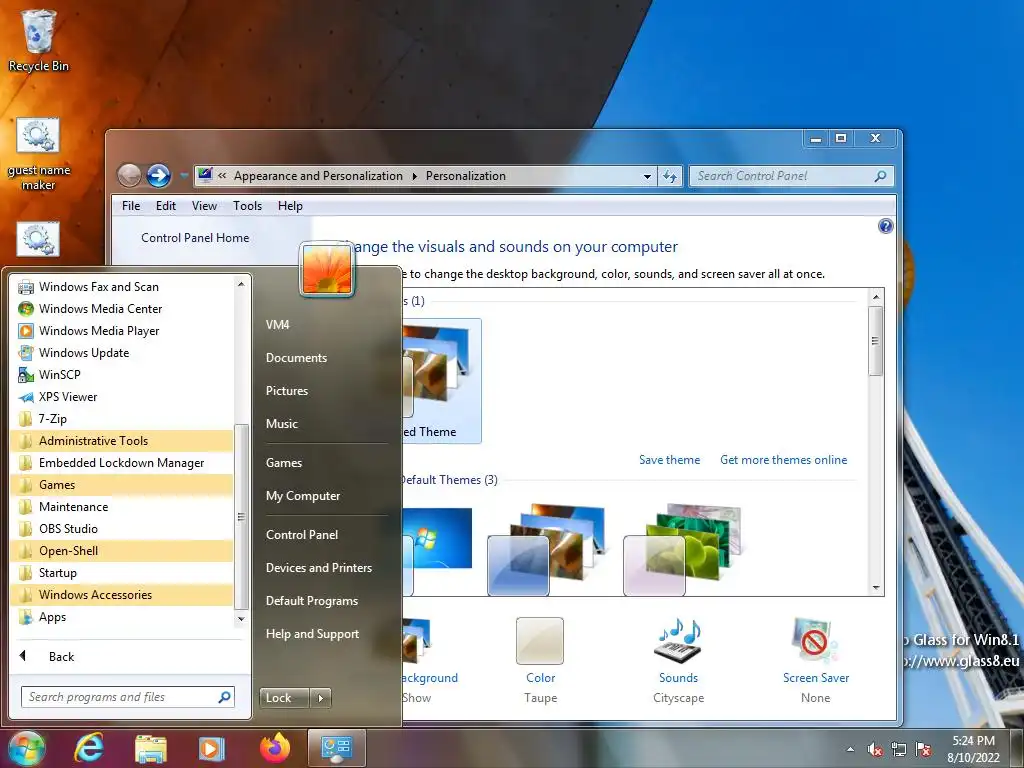Open XPS Viewer from programs list
Screen dimensions: 1024x768
(x=122, y=397)
